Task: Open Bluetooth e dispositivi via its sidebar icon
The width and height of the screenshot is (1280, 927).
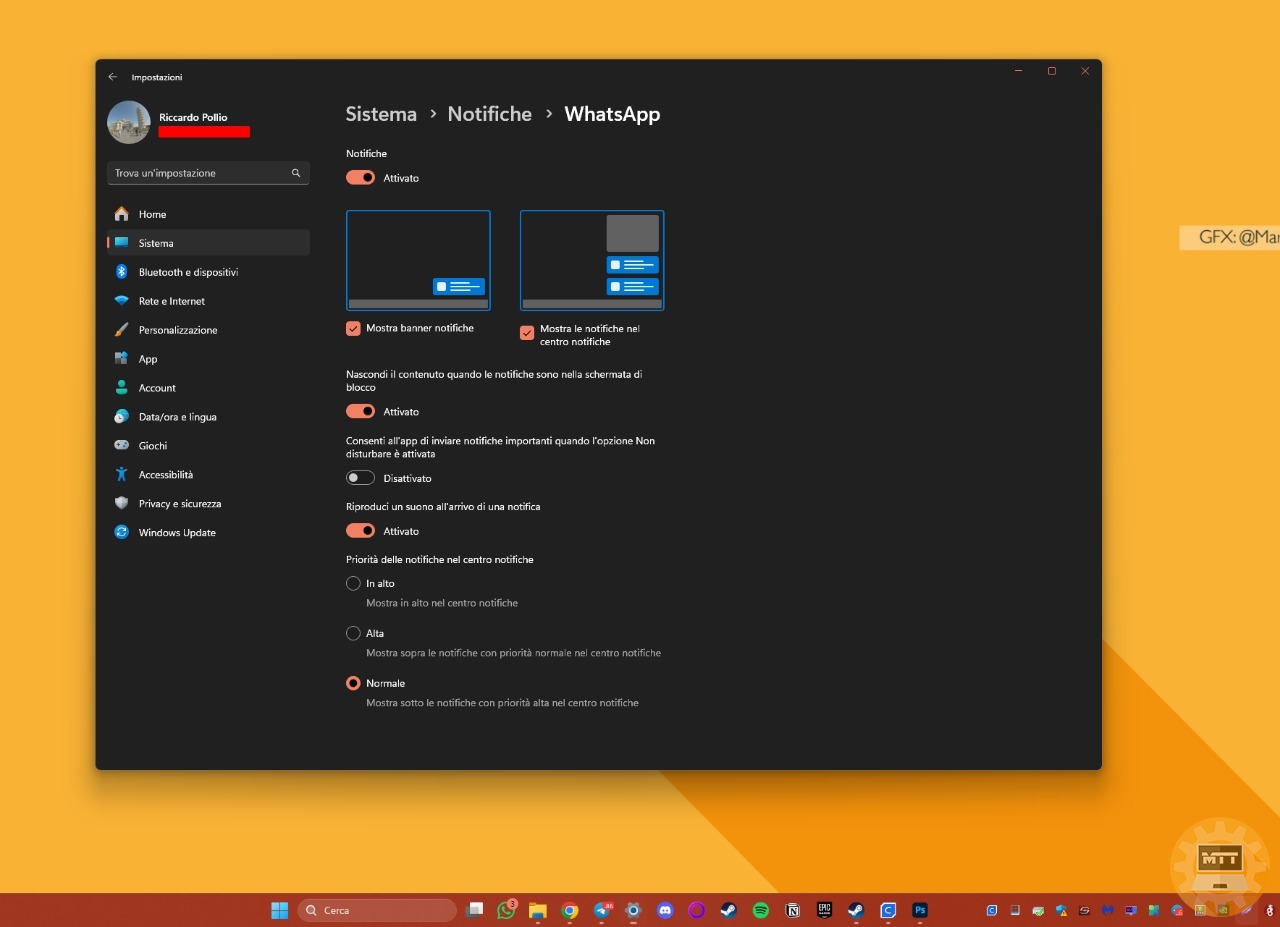Action: (x=121, y=271)
